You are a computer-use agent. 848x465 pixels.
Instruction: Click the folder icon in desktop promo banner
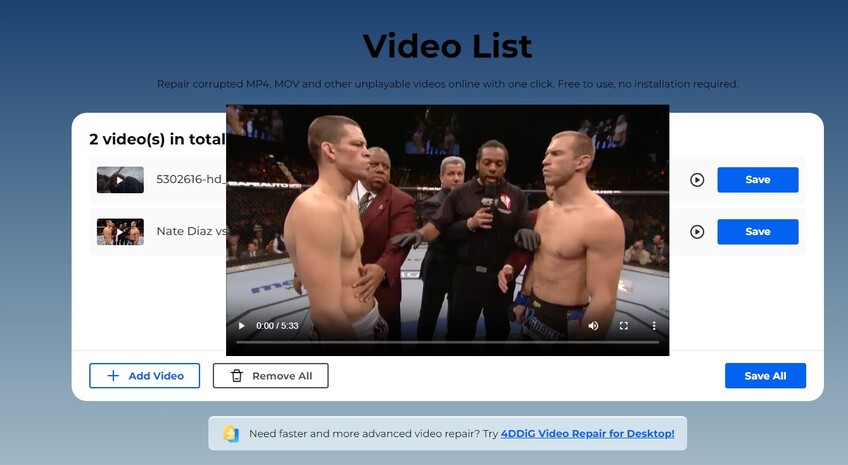[231, 434]
